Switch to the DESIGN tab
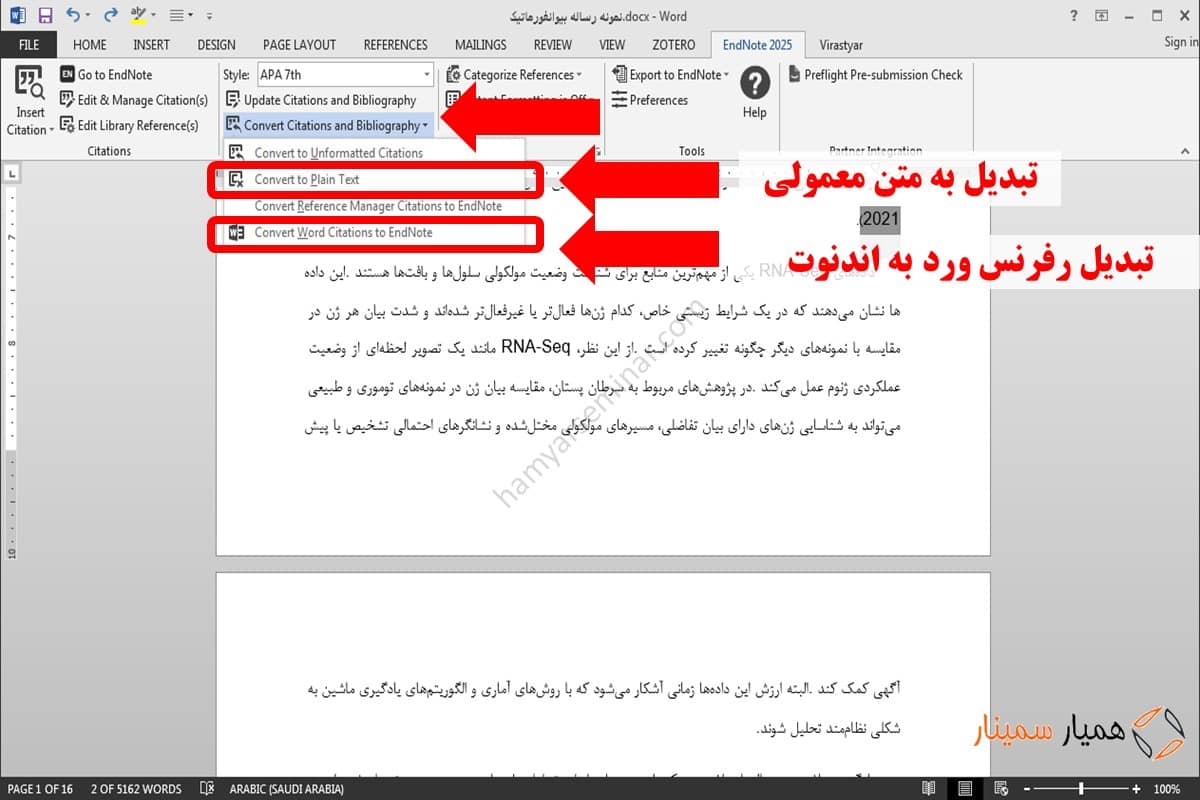 216,45
